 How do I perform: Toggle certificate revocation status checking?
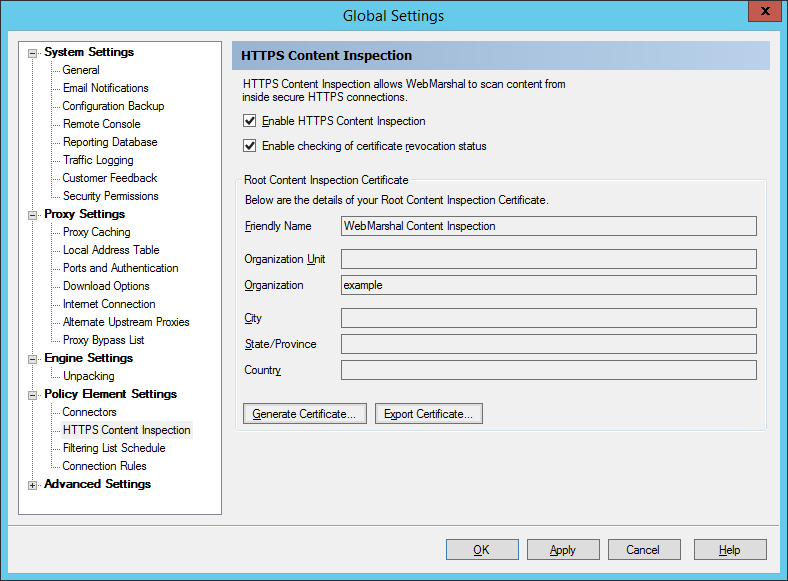tap(250, 146)
